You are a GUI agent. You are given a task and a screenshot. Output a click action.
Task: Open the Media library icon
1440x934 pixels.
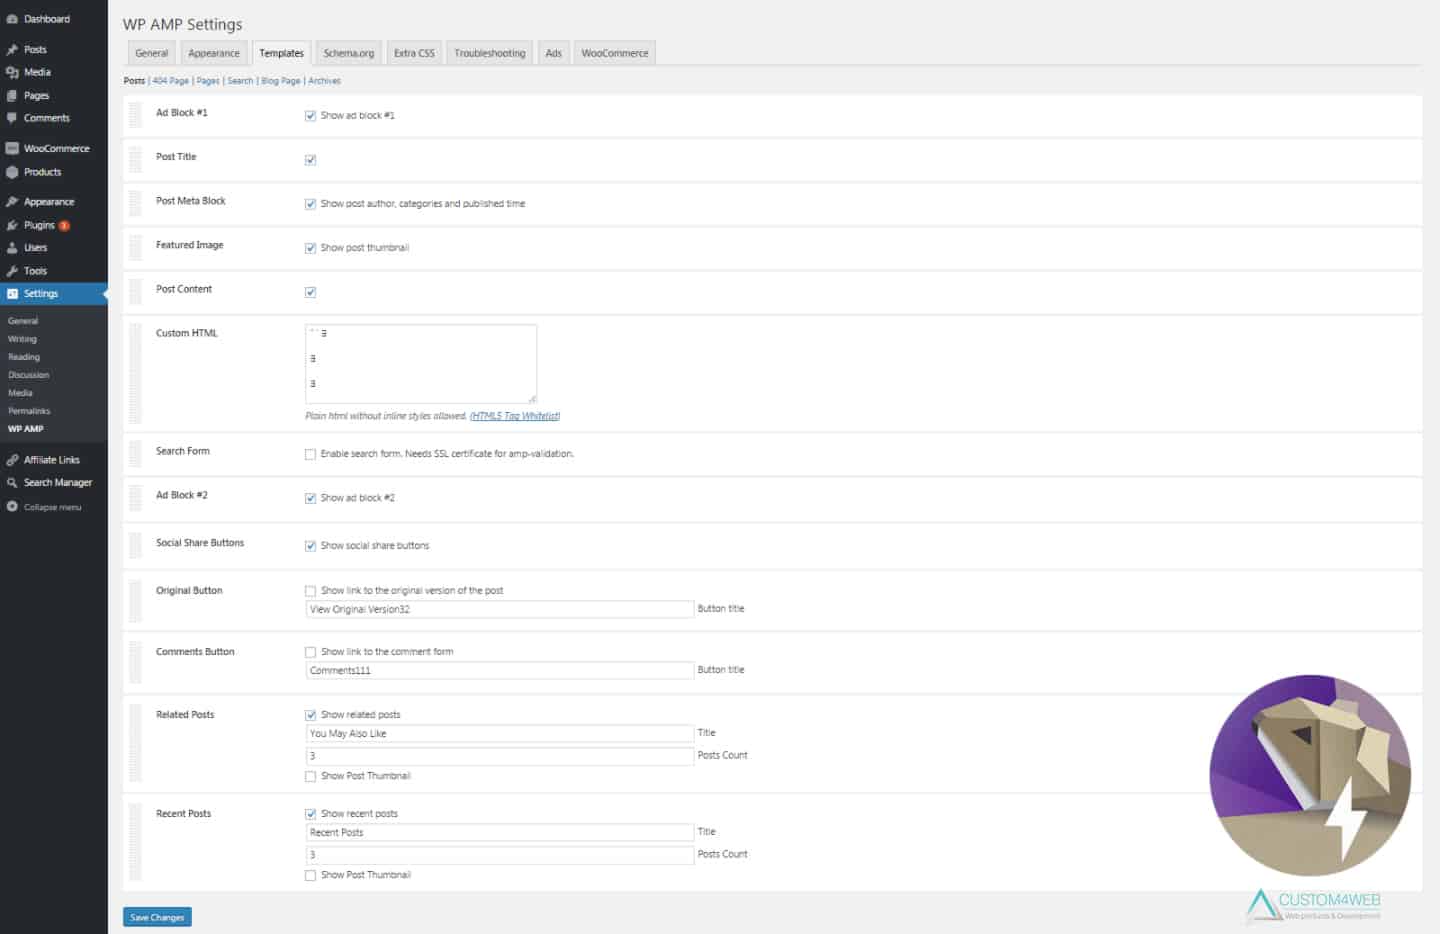click(12, 72)
